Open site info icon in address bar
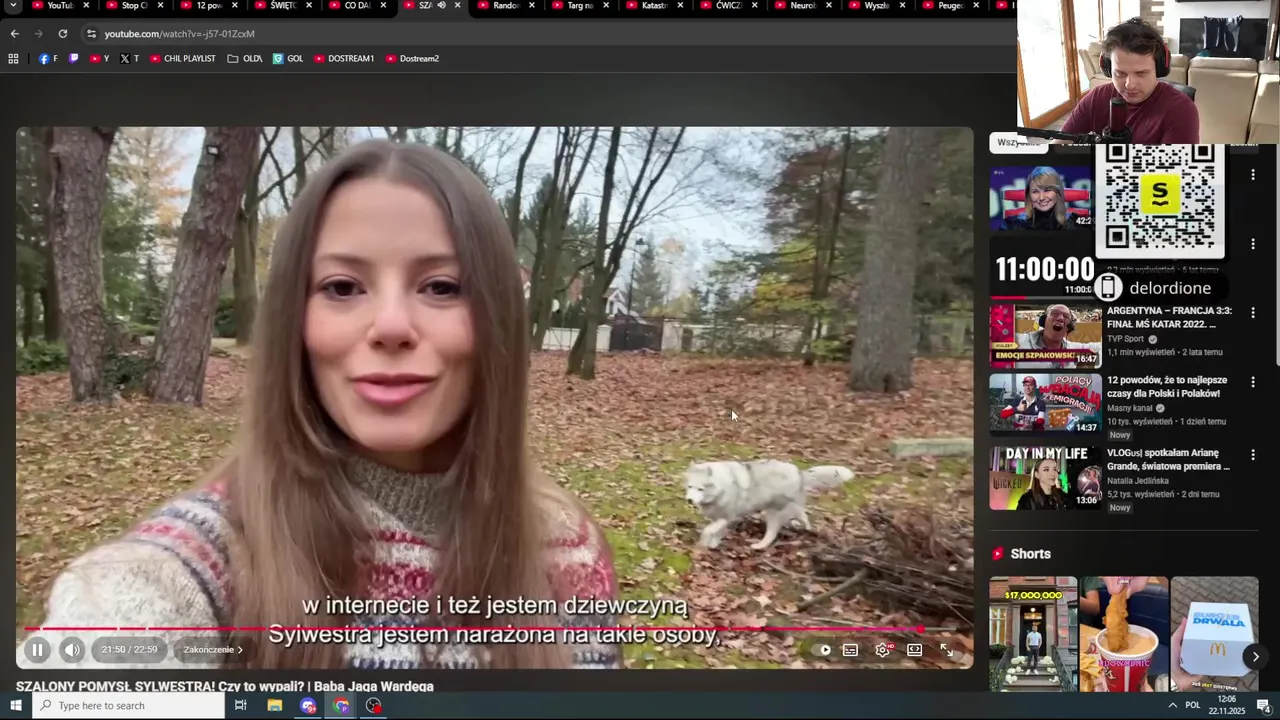1280x720 pixels. 91,34
